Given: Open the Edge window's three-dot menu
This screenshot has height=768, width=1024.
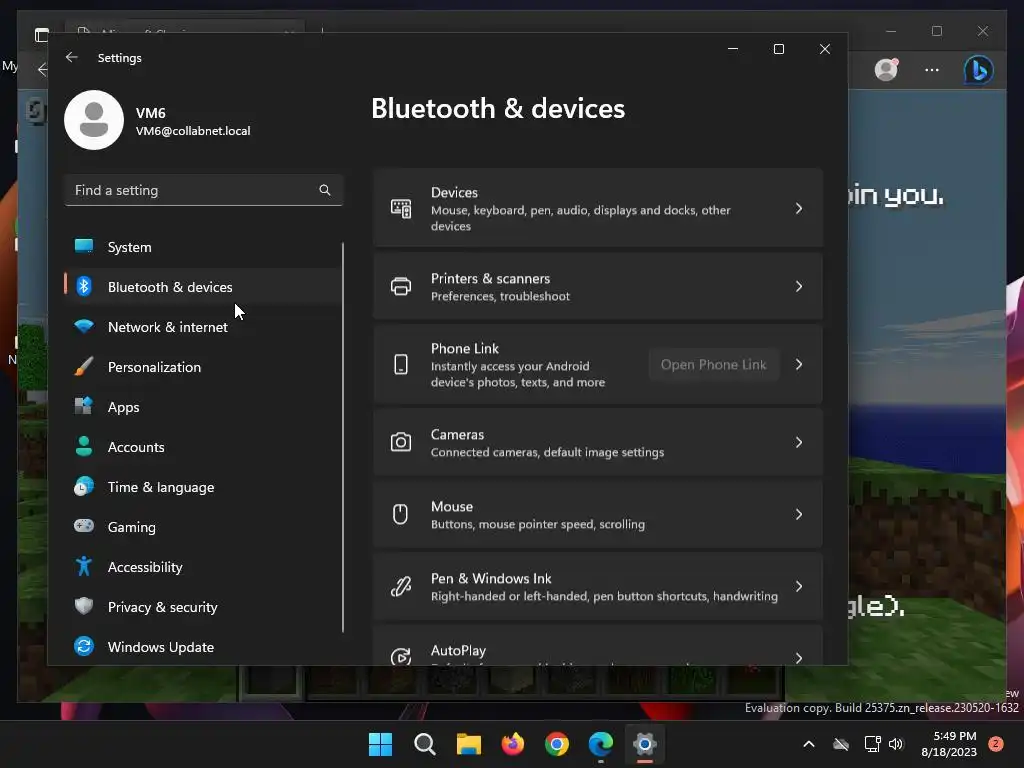Looking at the screenshot, I should [x=932, y=70].
